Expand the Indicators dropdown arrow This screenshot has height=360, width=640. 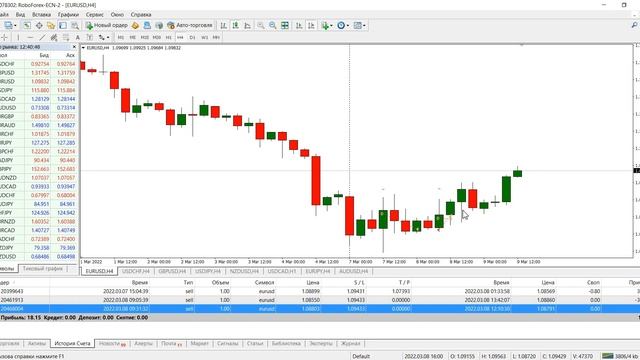click(x=331, y=25)
